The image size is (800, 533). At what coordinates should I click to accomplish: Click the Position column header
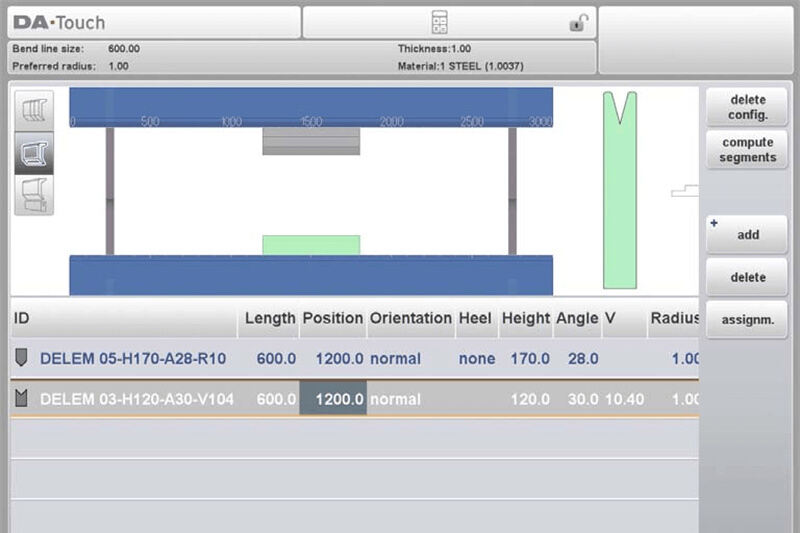tap(333, 318)
